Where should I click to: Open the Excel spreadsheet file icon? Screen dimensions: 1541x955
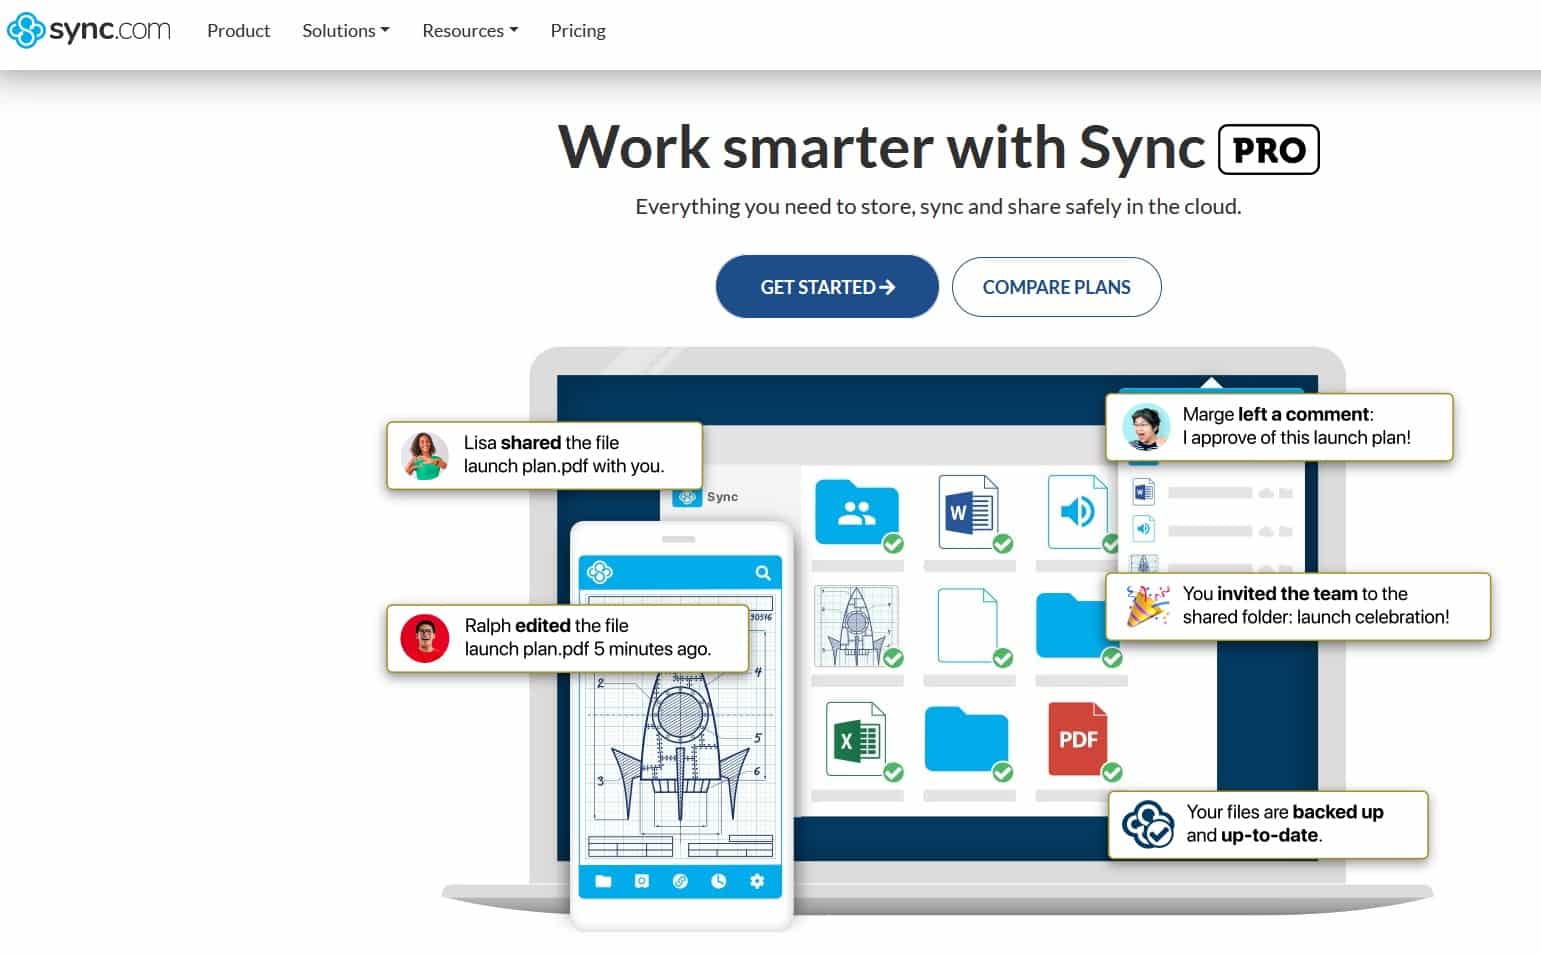[x=855, y=739]
